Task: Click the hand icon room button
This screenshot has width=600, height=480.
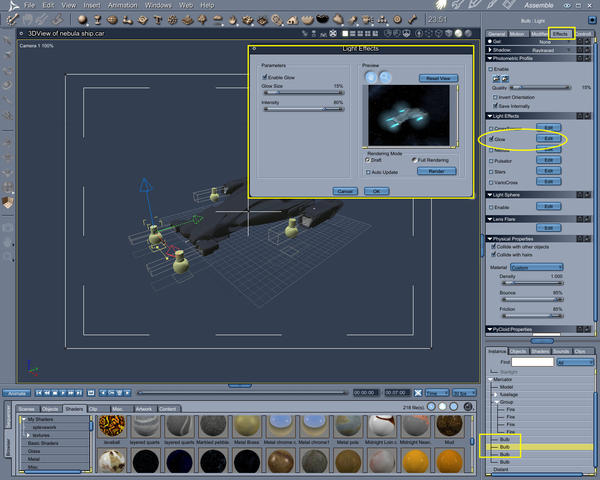Action: [442, 5]
